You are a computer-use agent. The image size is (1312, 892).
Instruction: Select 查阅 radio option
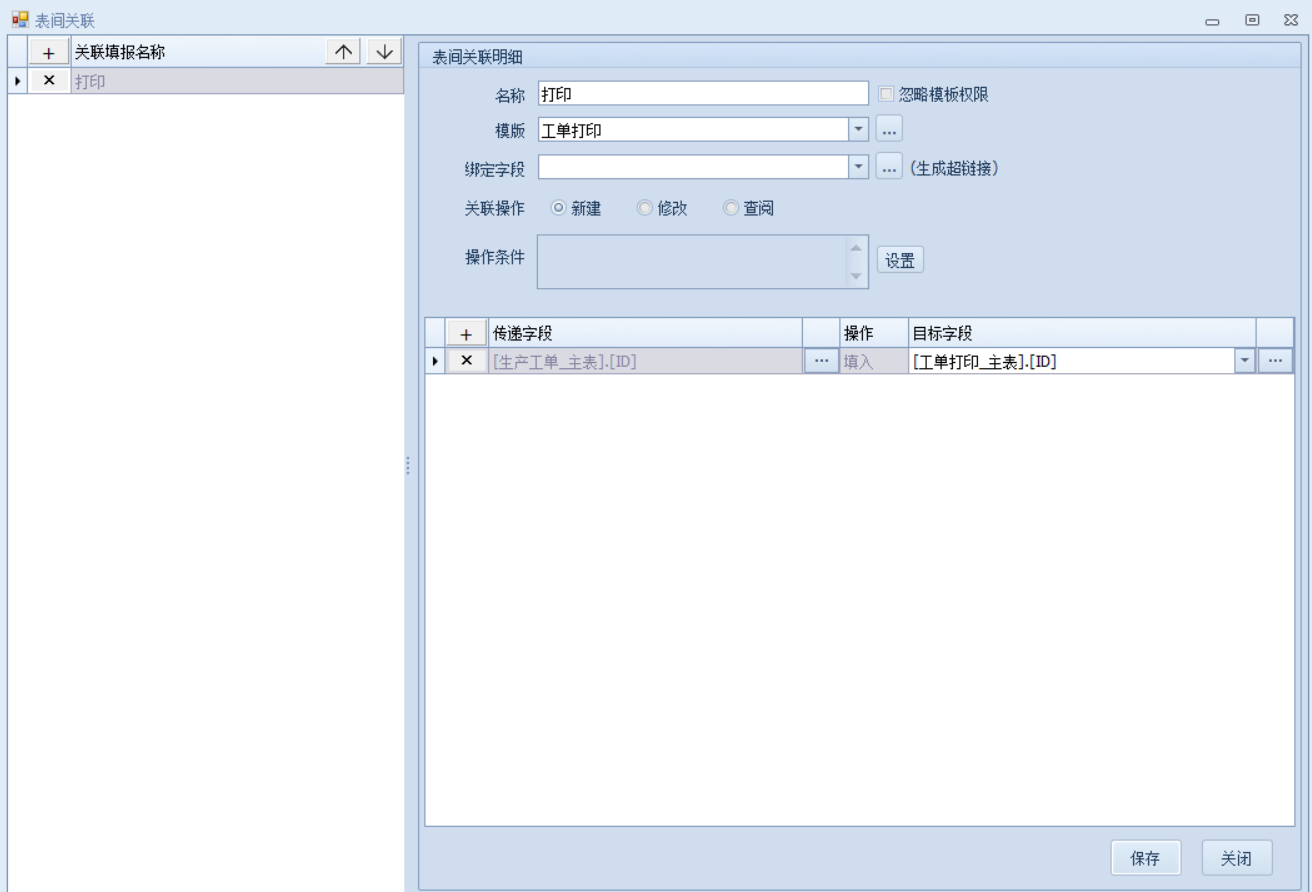731,209
